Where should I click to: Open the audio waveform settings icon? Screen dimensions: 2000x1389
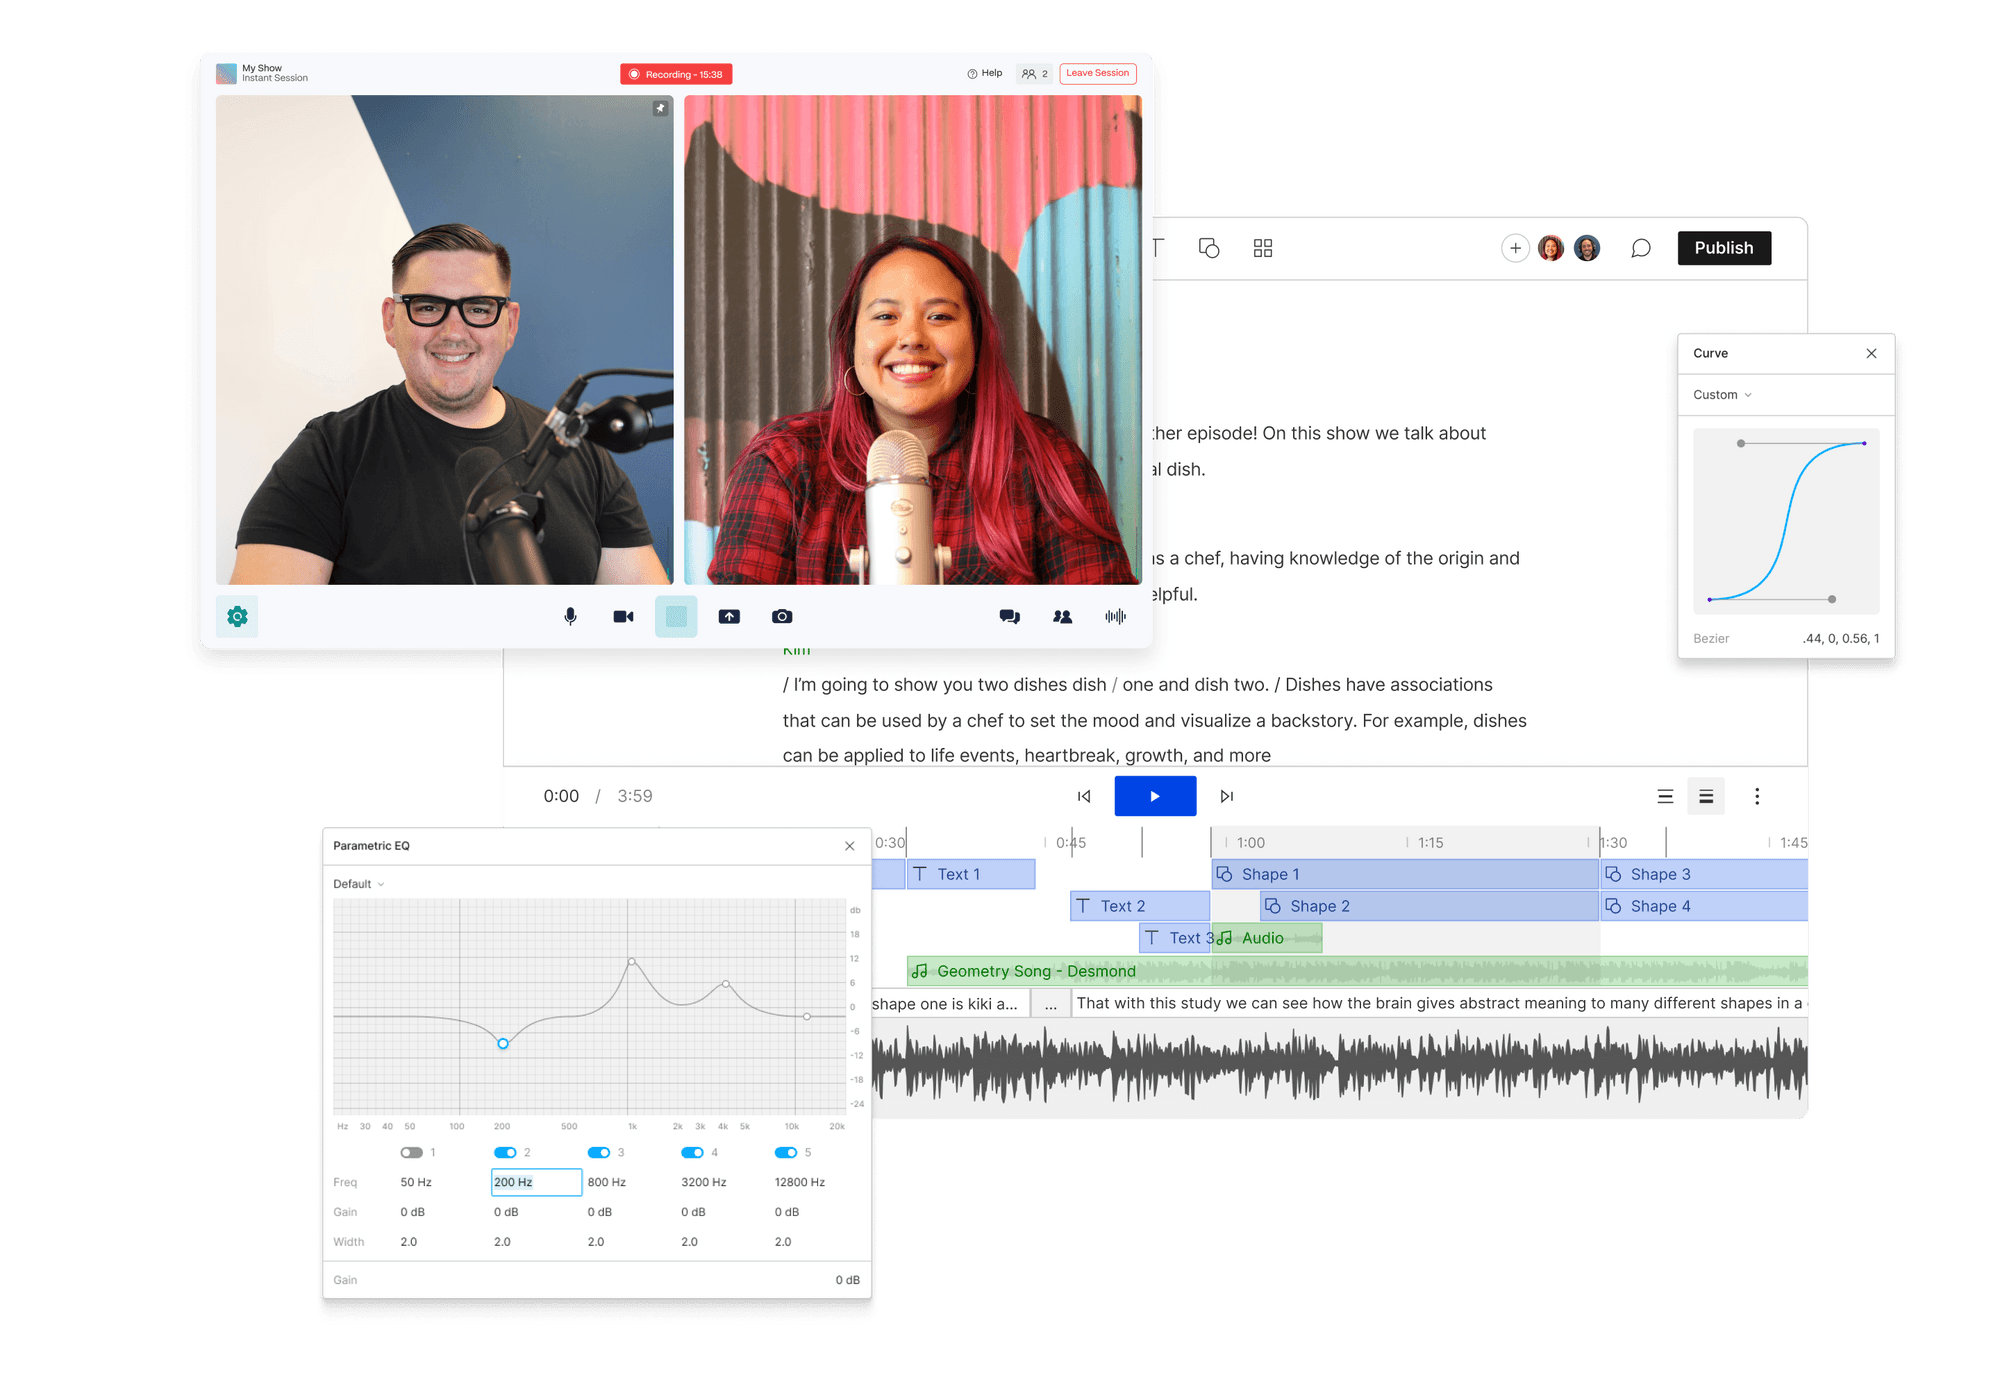(1115, 617)
